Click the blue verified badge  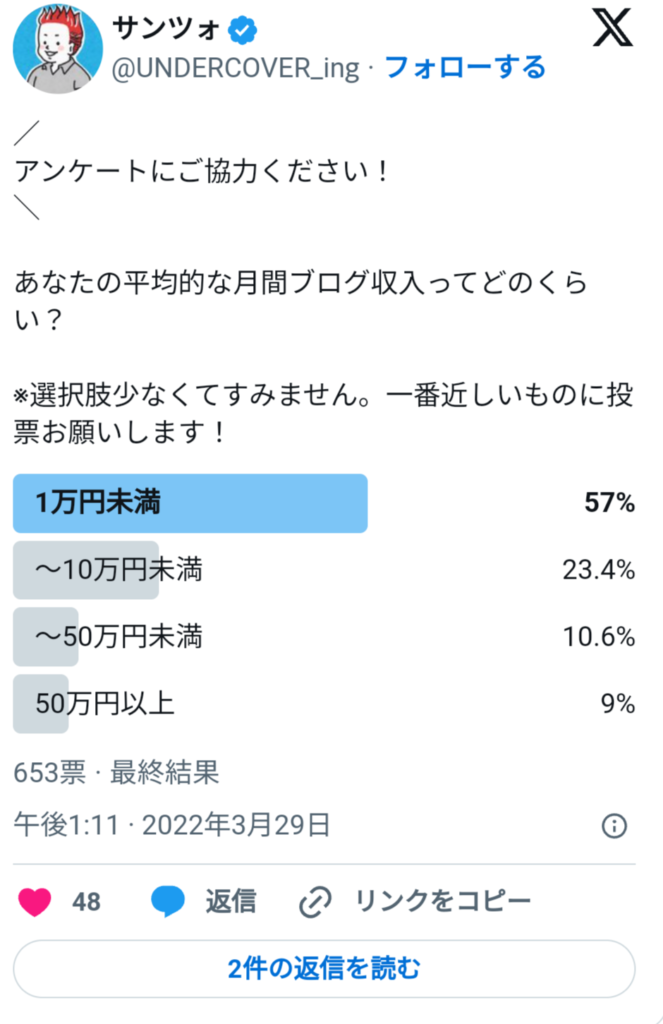click(x=242, y=31)
